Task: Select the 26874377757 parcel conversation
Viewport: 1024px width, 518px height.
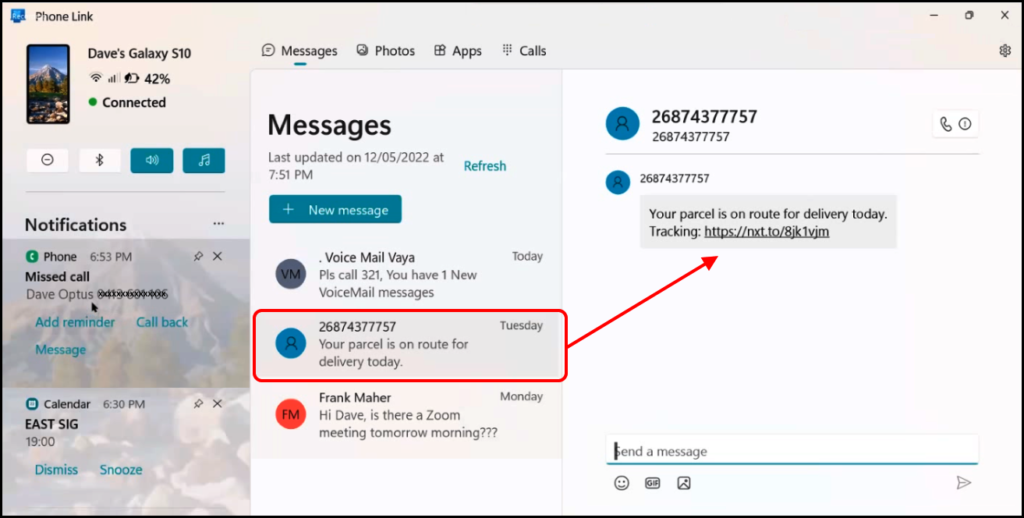Action: pyautogui.click(x=409, y=344)
